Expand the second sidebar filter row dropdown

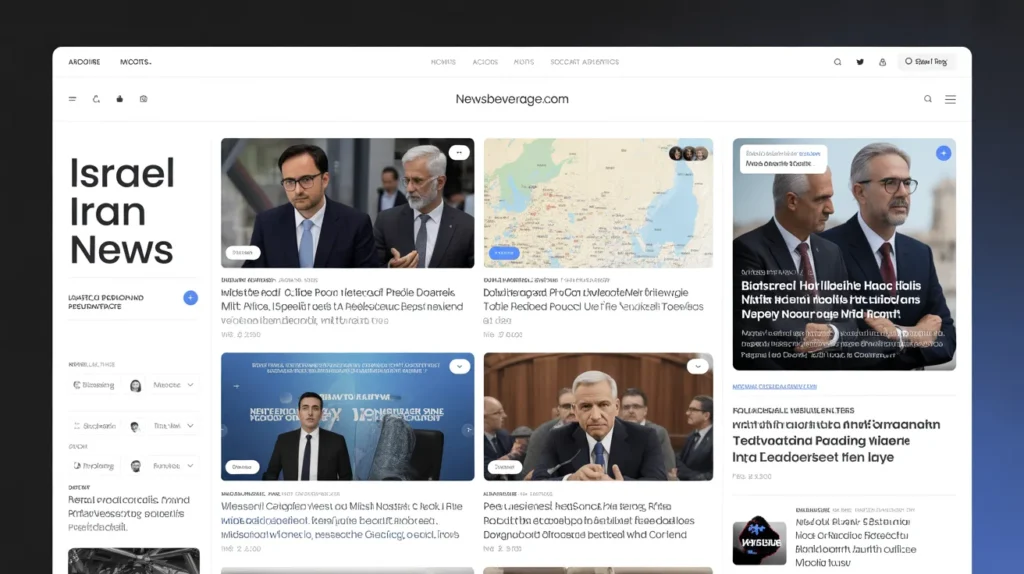[x=191, y=426]
